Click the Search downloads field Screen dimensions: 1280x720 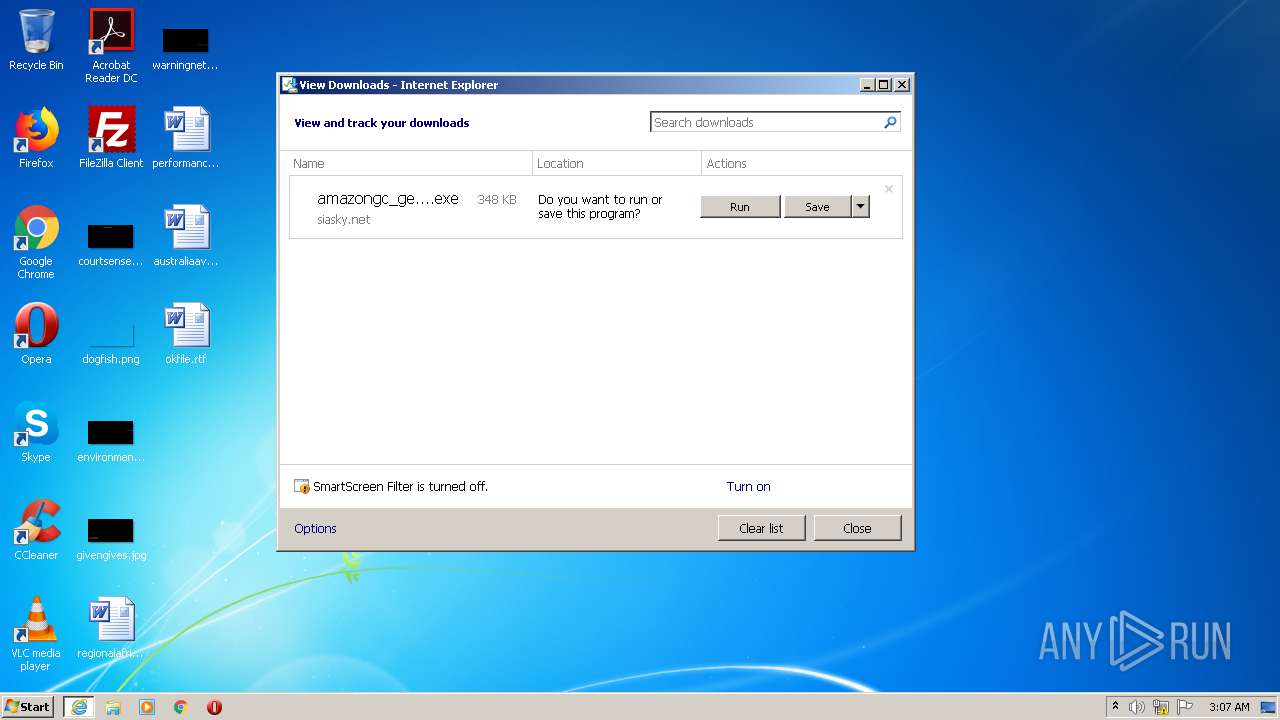click(766, 122)
